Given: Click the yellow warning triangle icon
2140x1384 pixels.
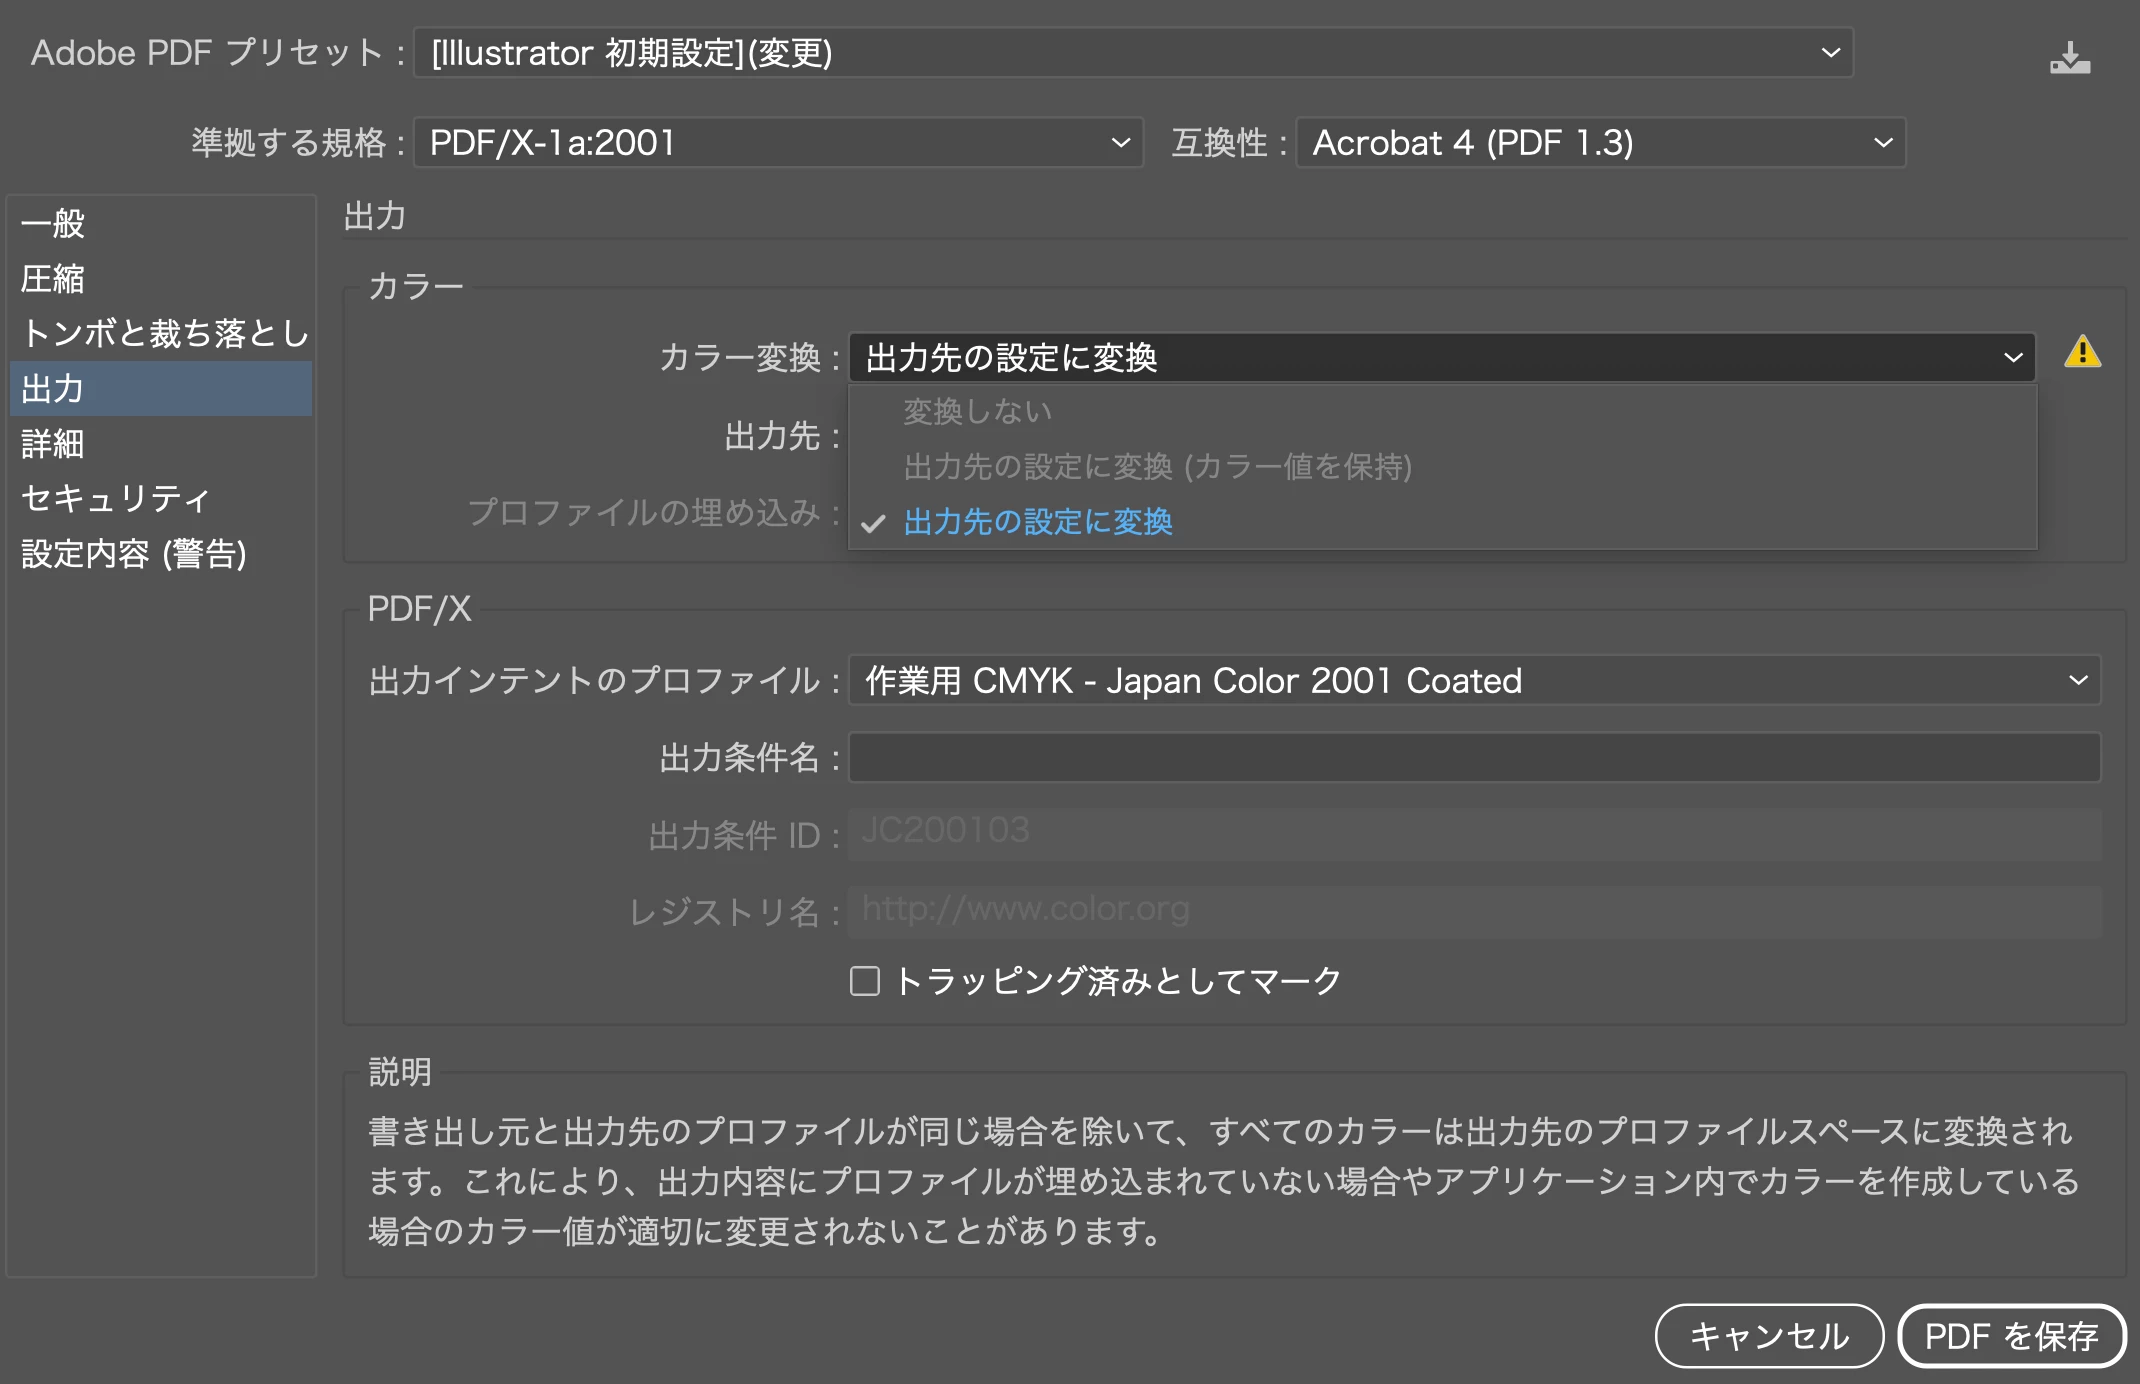Looking at the screenshot, I should pyautogui.click(x=2082, y=353).
